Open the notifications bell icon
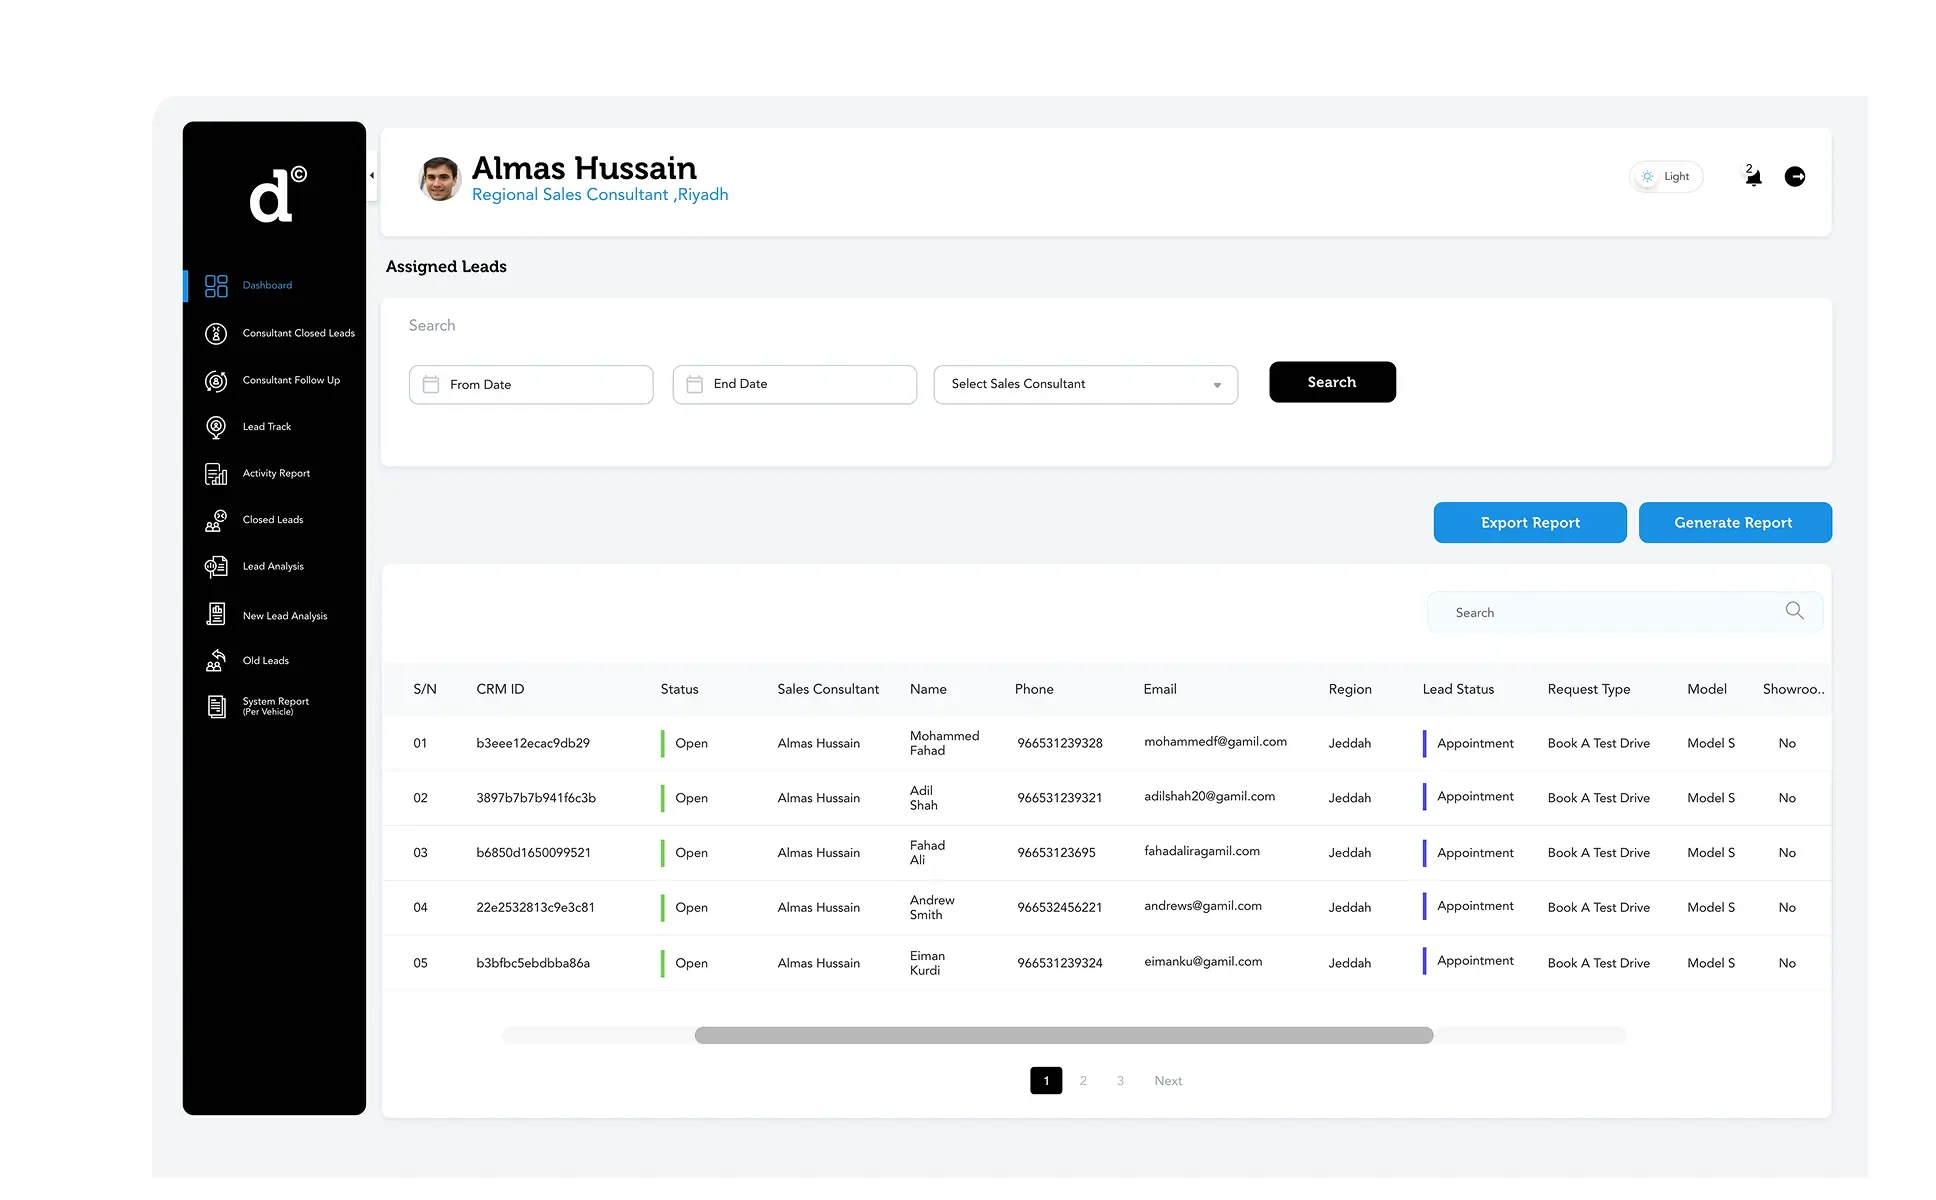 pos(1753,177)
